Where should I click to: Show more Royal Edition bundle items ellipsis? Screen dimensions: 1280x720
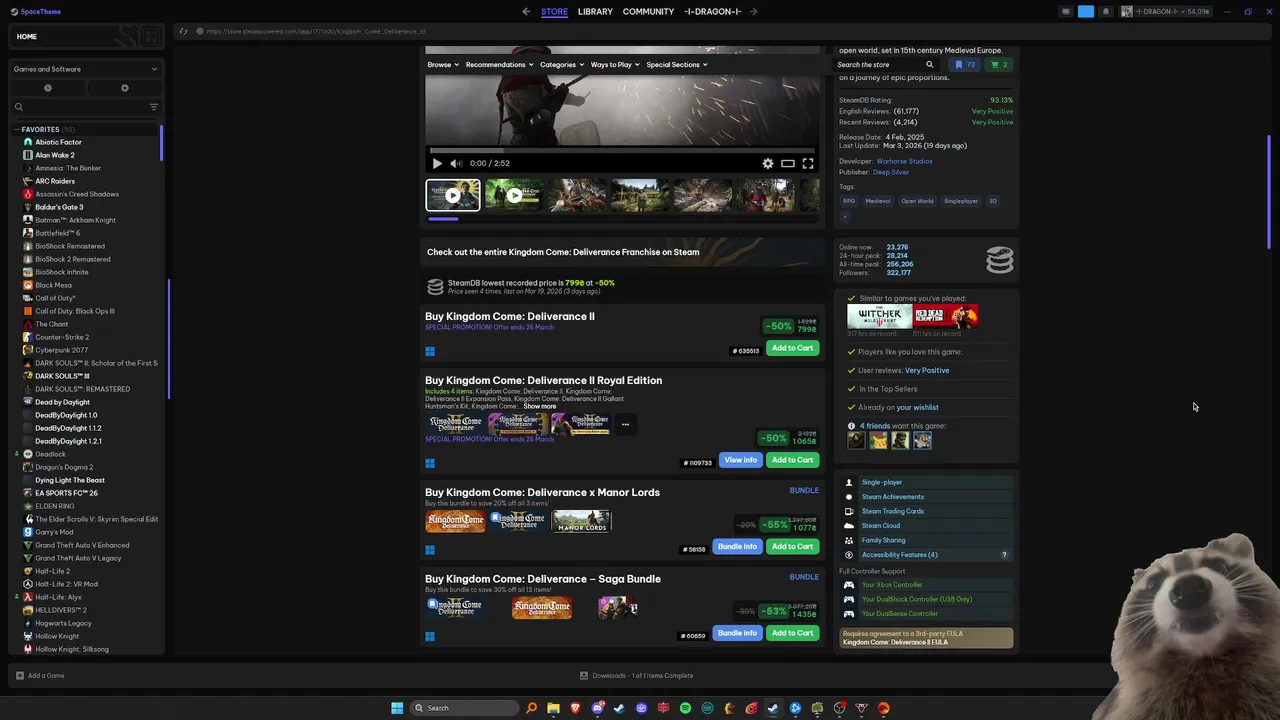pos(625,424)
